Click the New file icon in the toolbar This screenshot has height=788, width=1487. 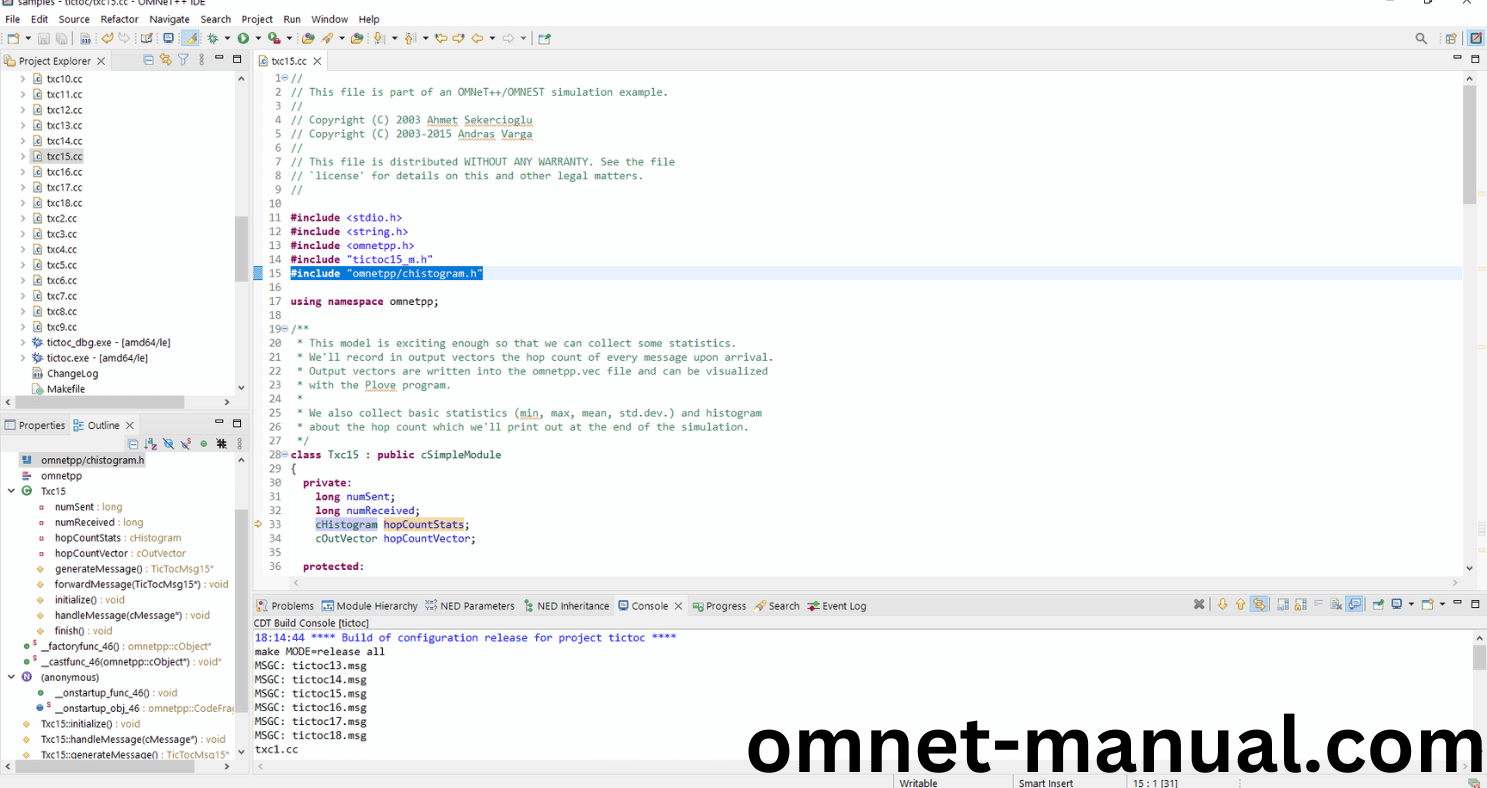13,38
